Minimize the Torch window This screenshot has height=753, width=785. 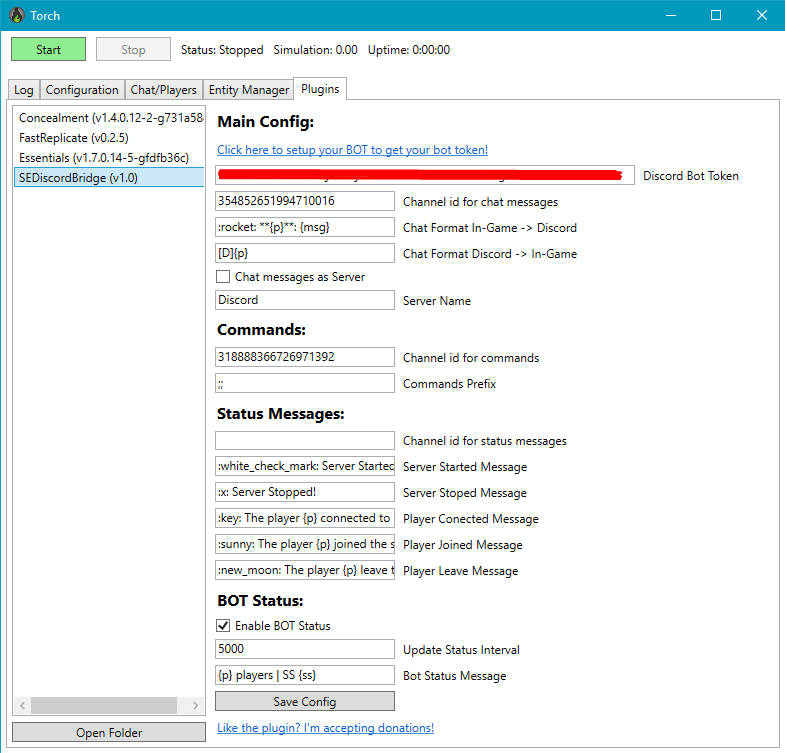click(x=671, y=16)
